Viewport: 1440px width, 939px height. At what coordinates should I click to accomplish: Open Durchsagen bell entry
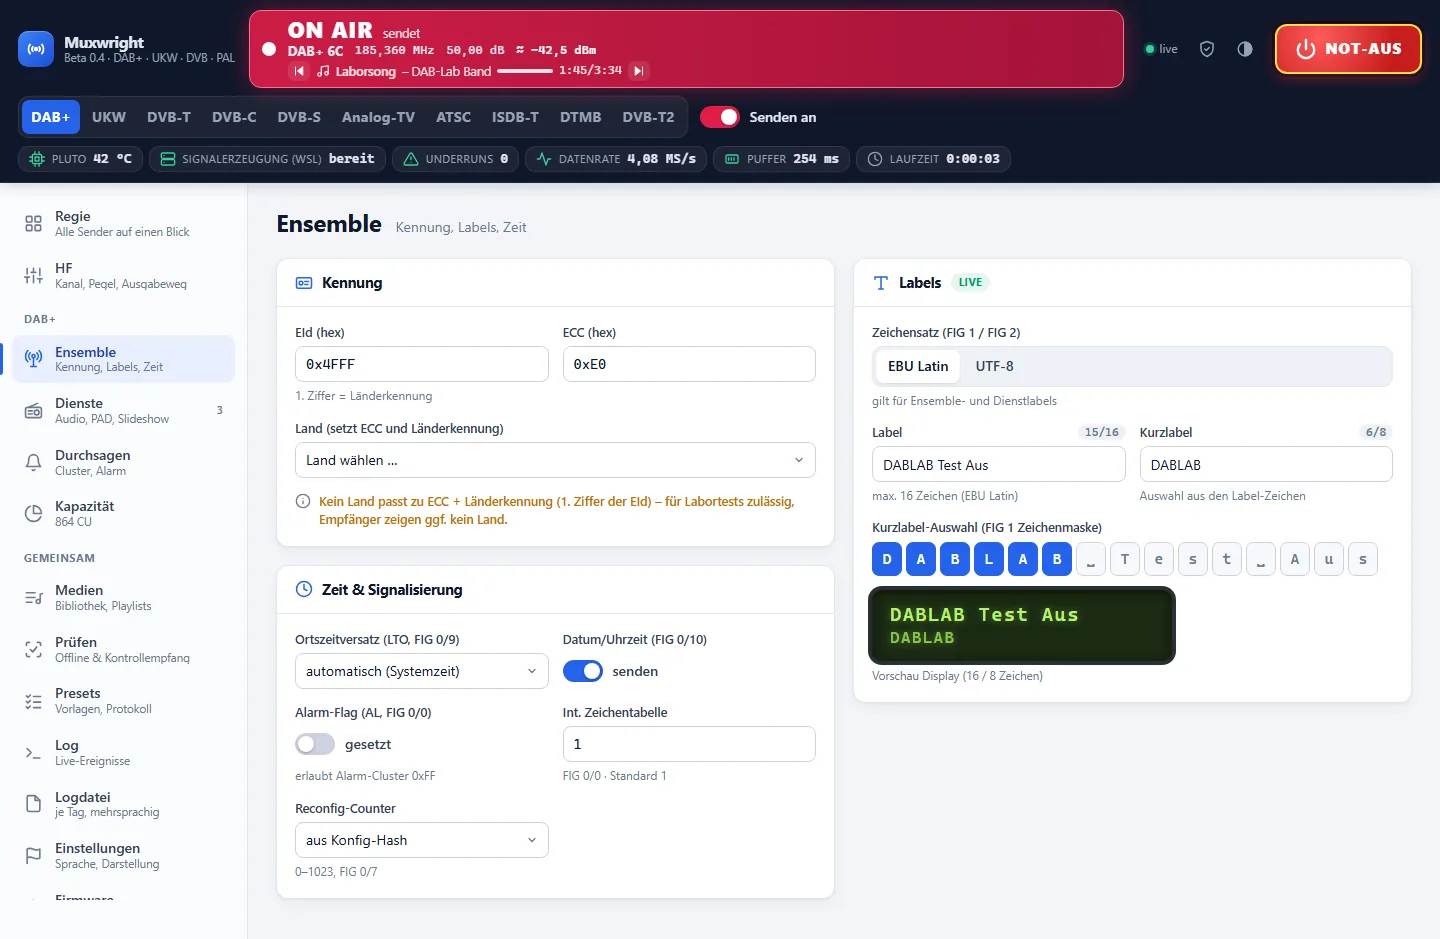click(x=123, y=462)
